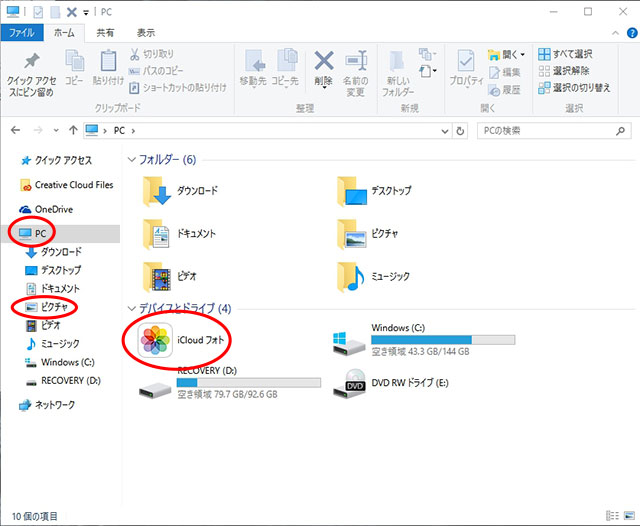Select the Windows (C:) drive icon
The height and width of the screenshot is (526, 640).
pyautogui.click(x=349, y=343)
